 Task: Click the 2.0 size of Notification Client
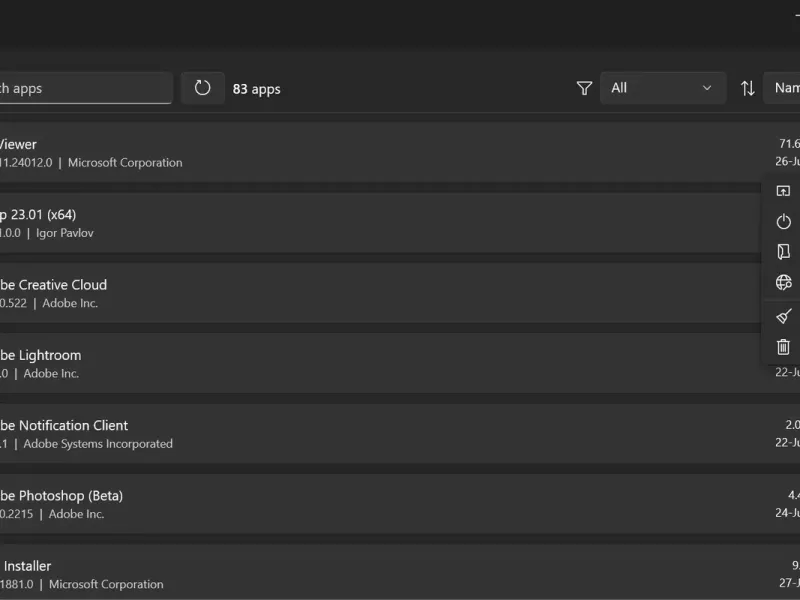tap(792, 425)
